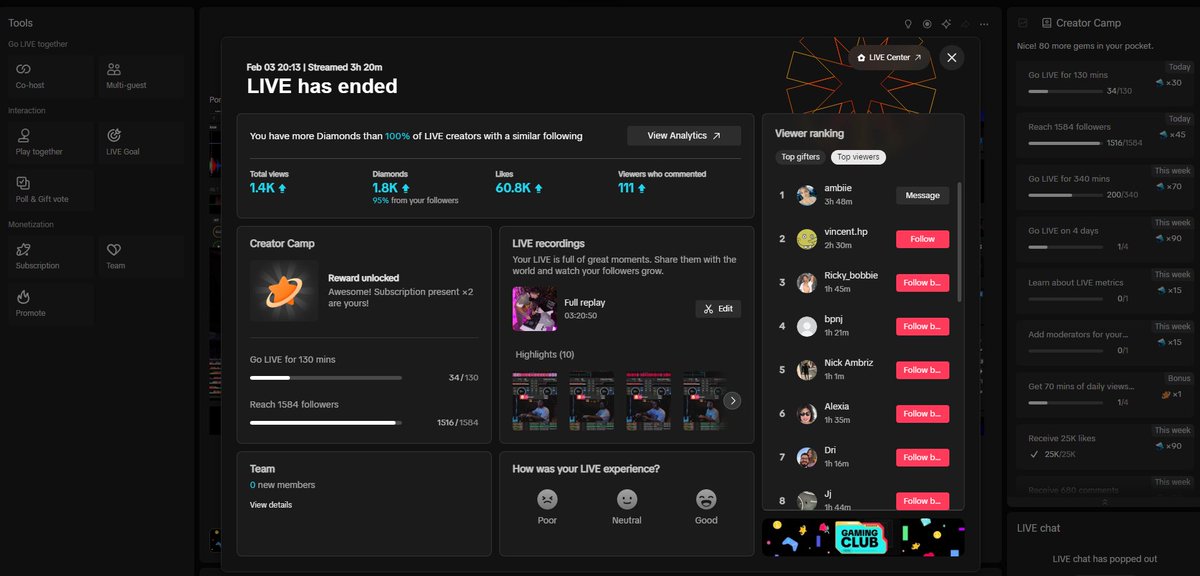The width and height of the screenshot is (1200, 576).
Task: Switch to the Top gifters tab
Action: pyautogui.click(x=801, y=157)
